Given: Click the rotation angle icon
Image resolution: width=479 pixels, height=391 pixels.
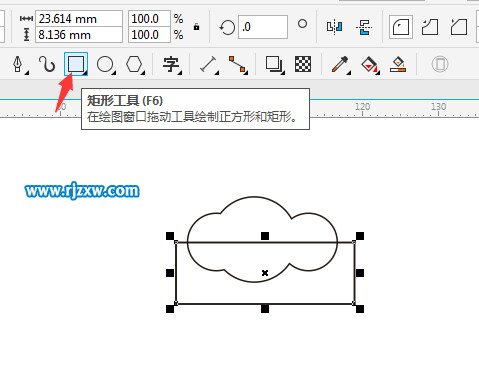Looking at the screenshot, I should [227, 27].
